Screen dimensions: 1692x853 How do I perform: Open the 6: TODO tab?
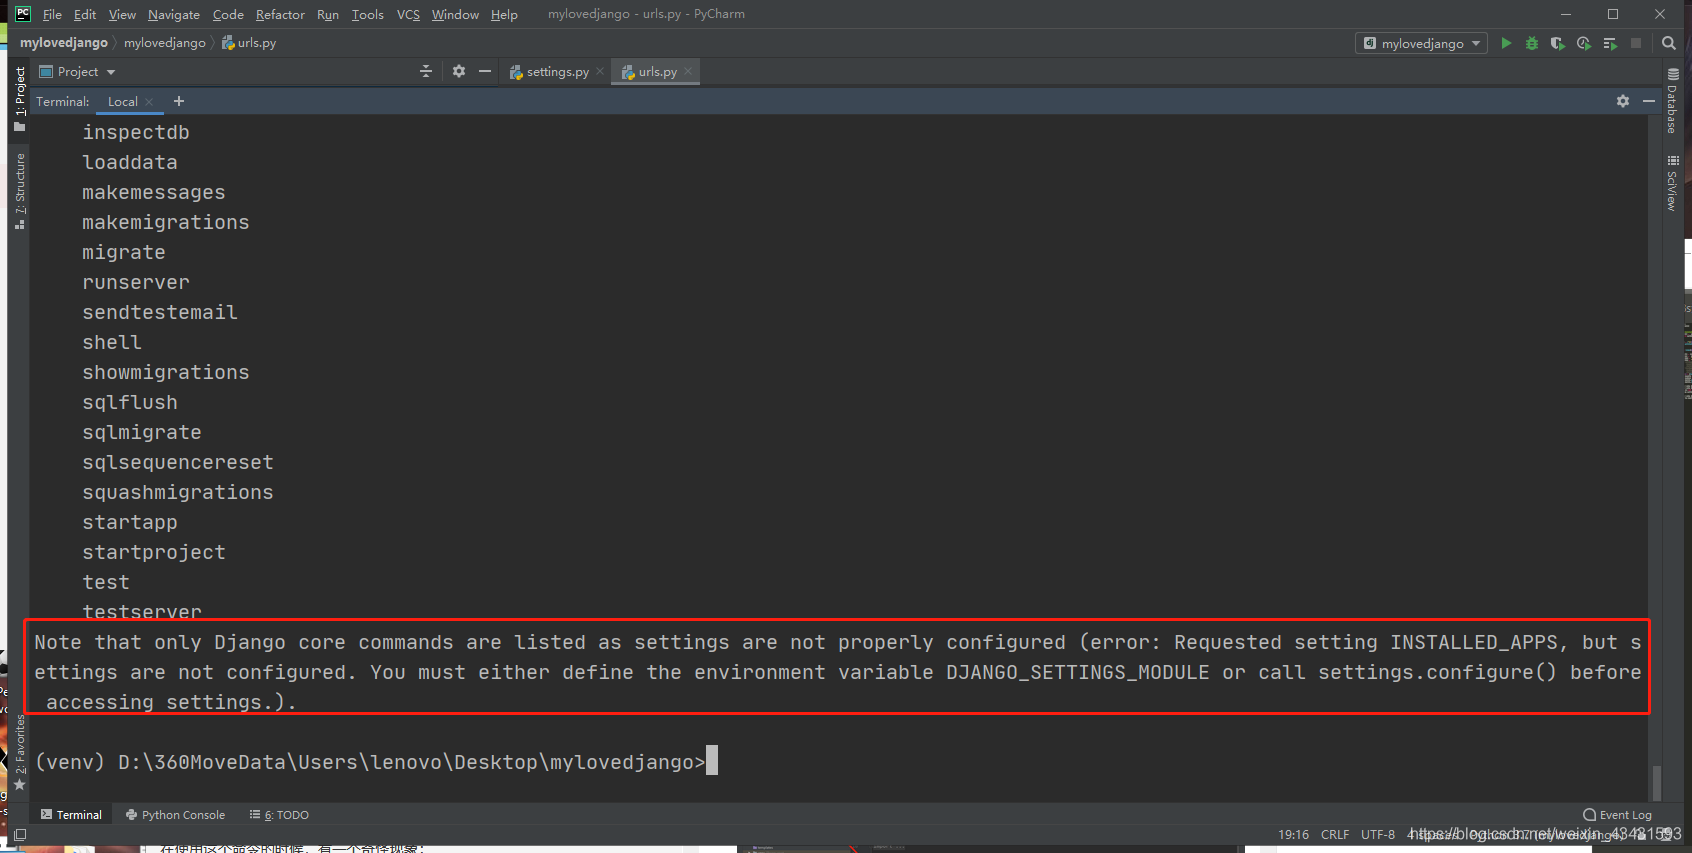(279, 815)
